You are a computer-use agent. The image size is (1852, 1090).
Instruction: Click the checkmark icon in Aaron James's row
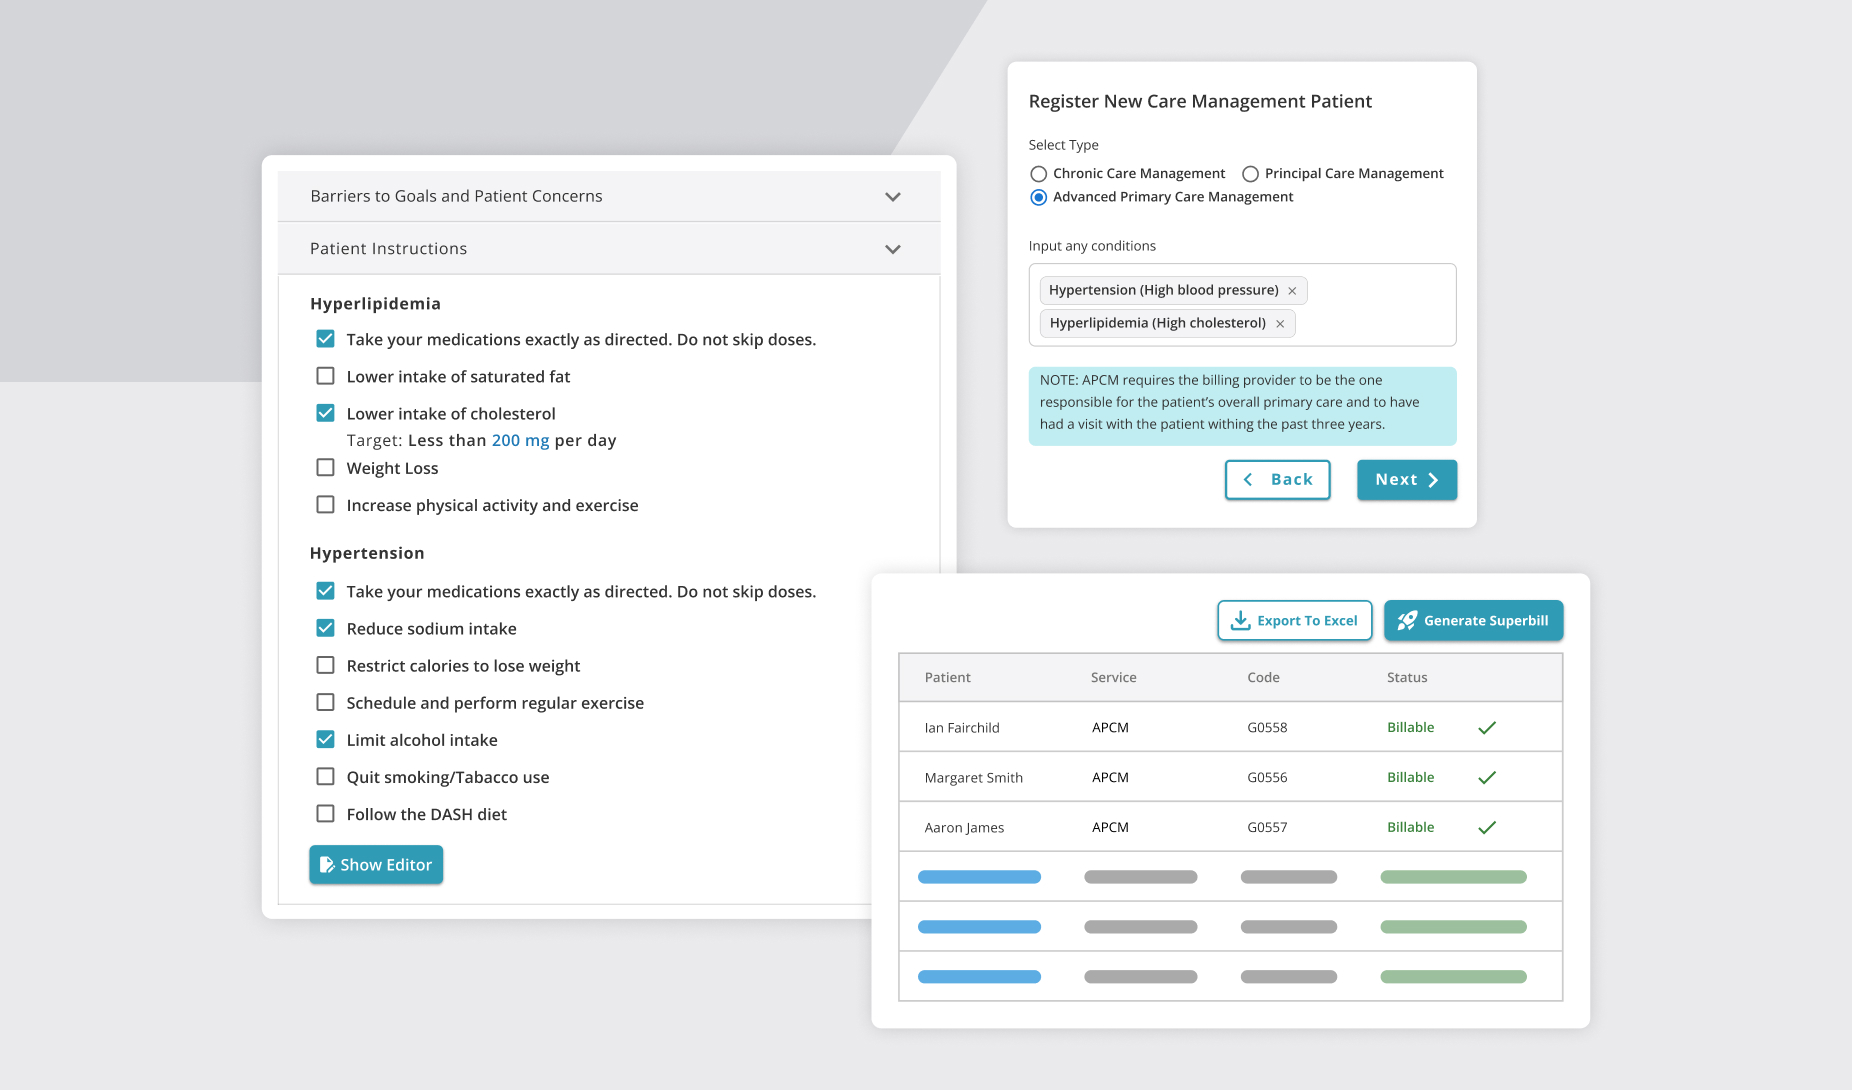click(1487, 828)
